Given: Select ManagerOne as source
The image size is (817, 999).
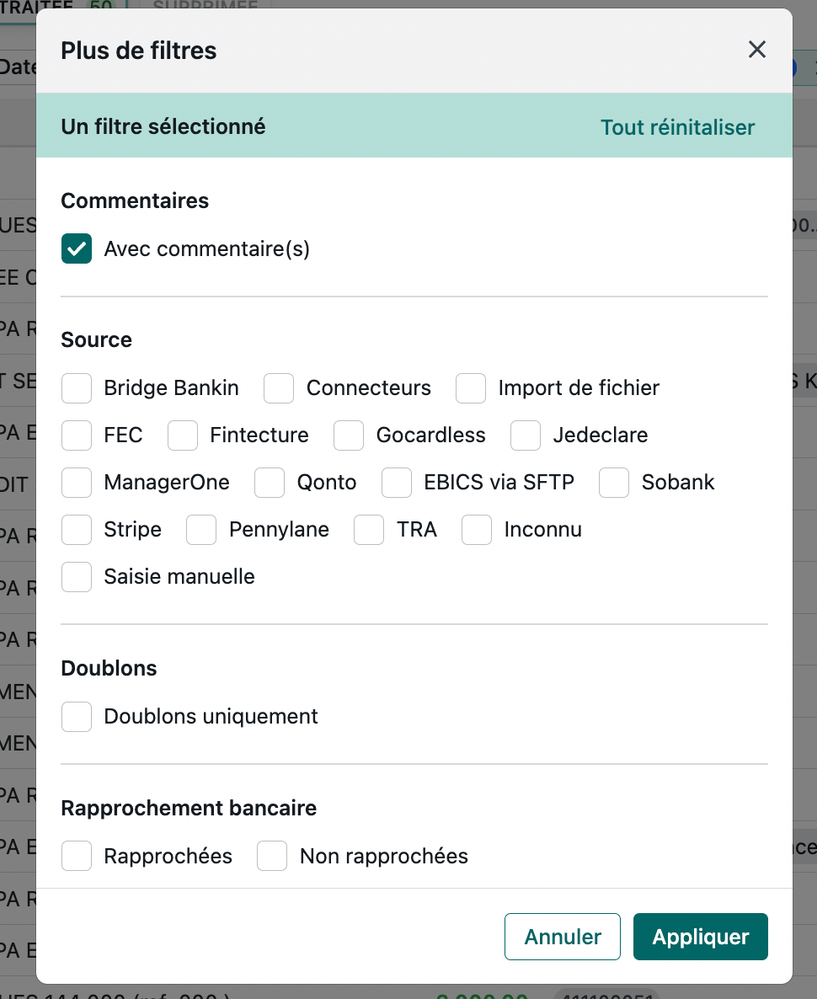Looking at the screenshot, I should pyautogui.click(x=77, y=482).
